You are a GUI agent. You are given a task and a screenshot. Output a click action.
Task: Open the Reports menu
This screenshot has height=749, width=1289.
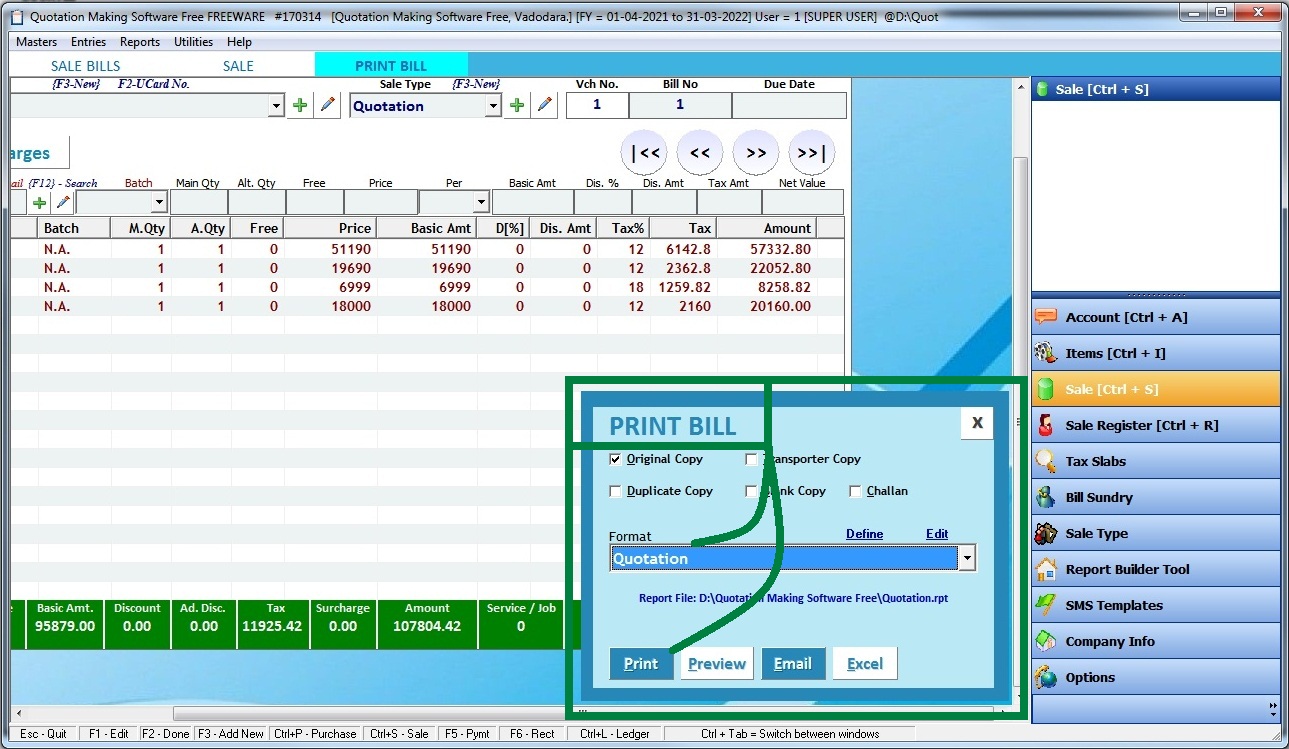[139, 42]
